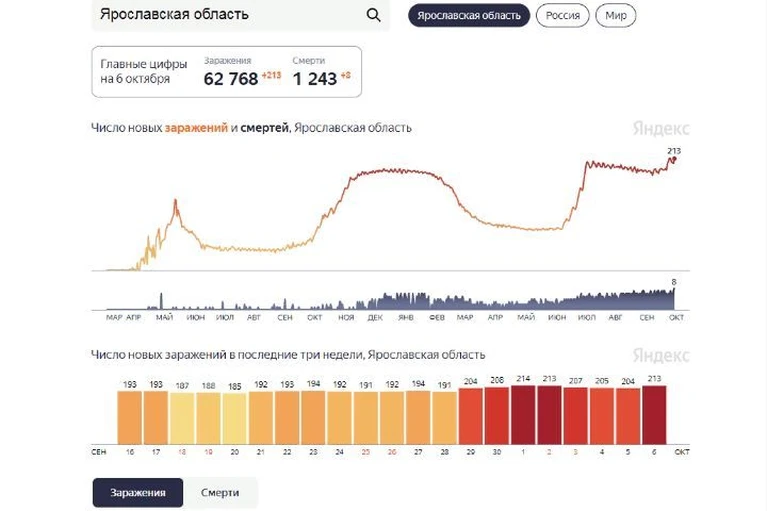The image size is (767, 511).
Task: Click the search magnifier icon
Action: coord(373,15)
